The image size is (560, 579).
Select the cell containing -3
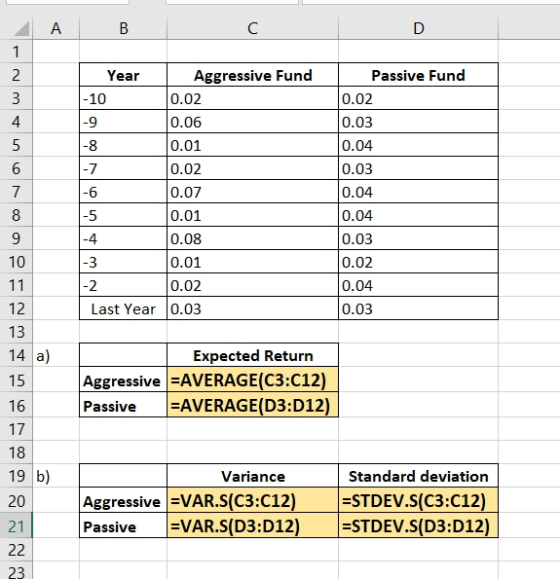(x=123, y=262)
